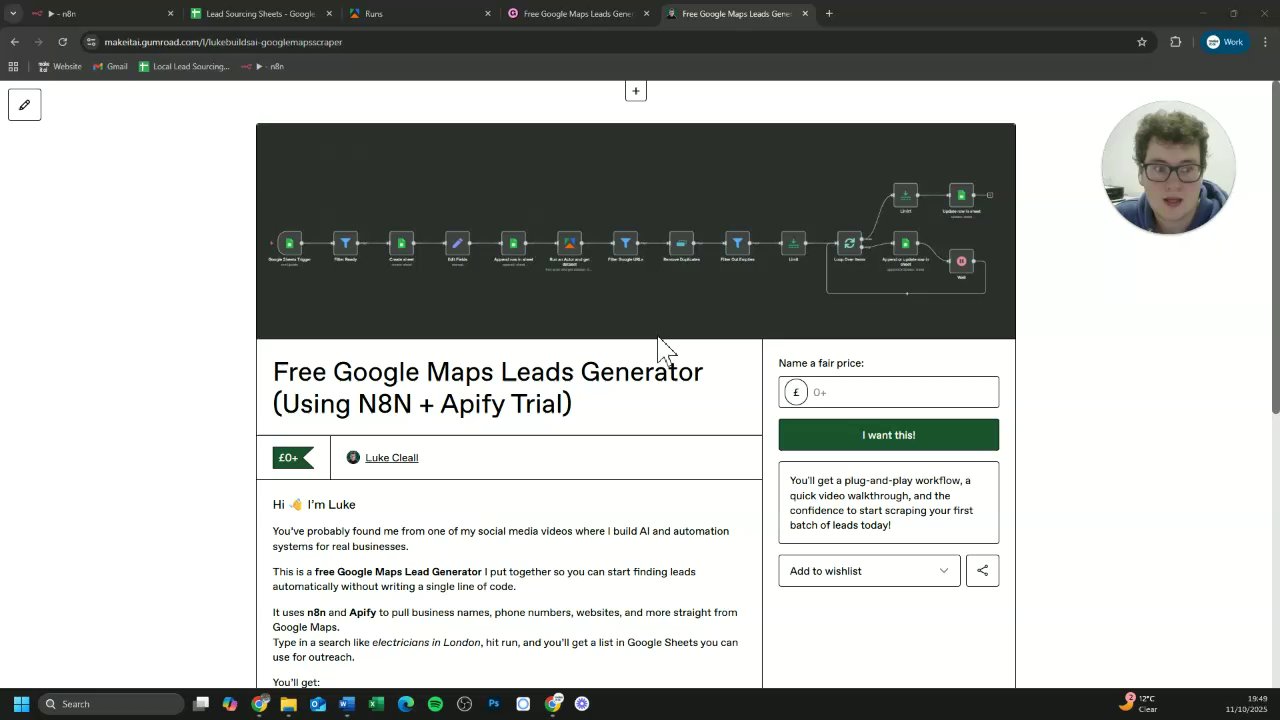Bookmark this page with the star icon
Viewport: 1280px width, 720px height.
coord(1142,42)
